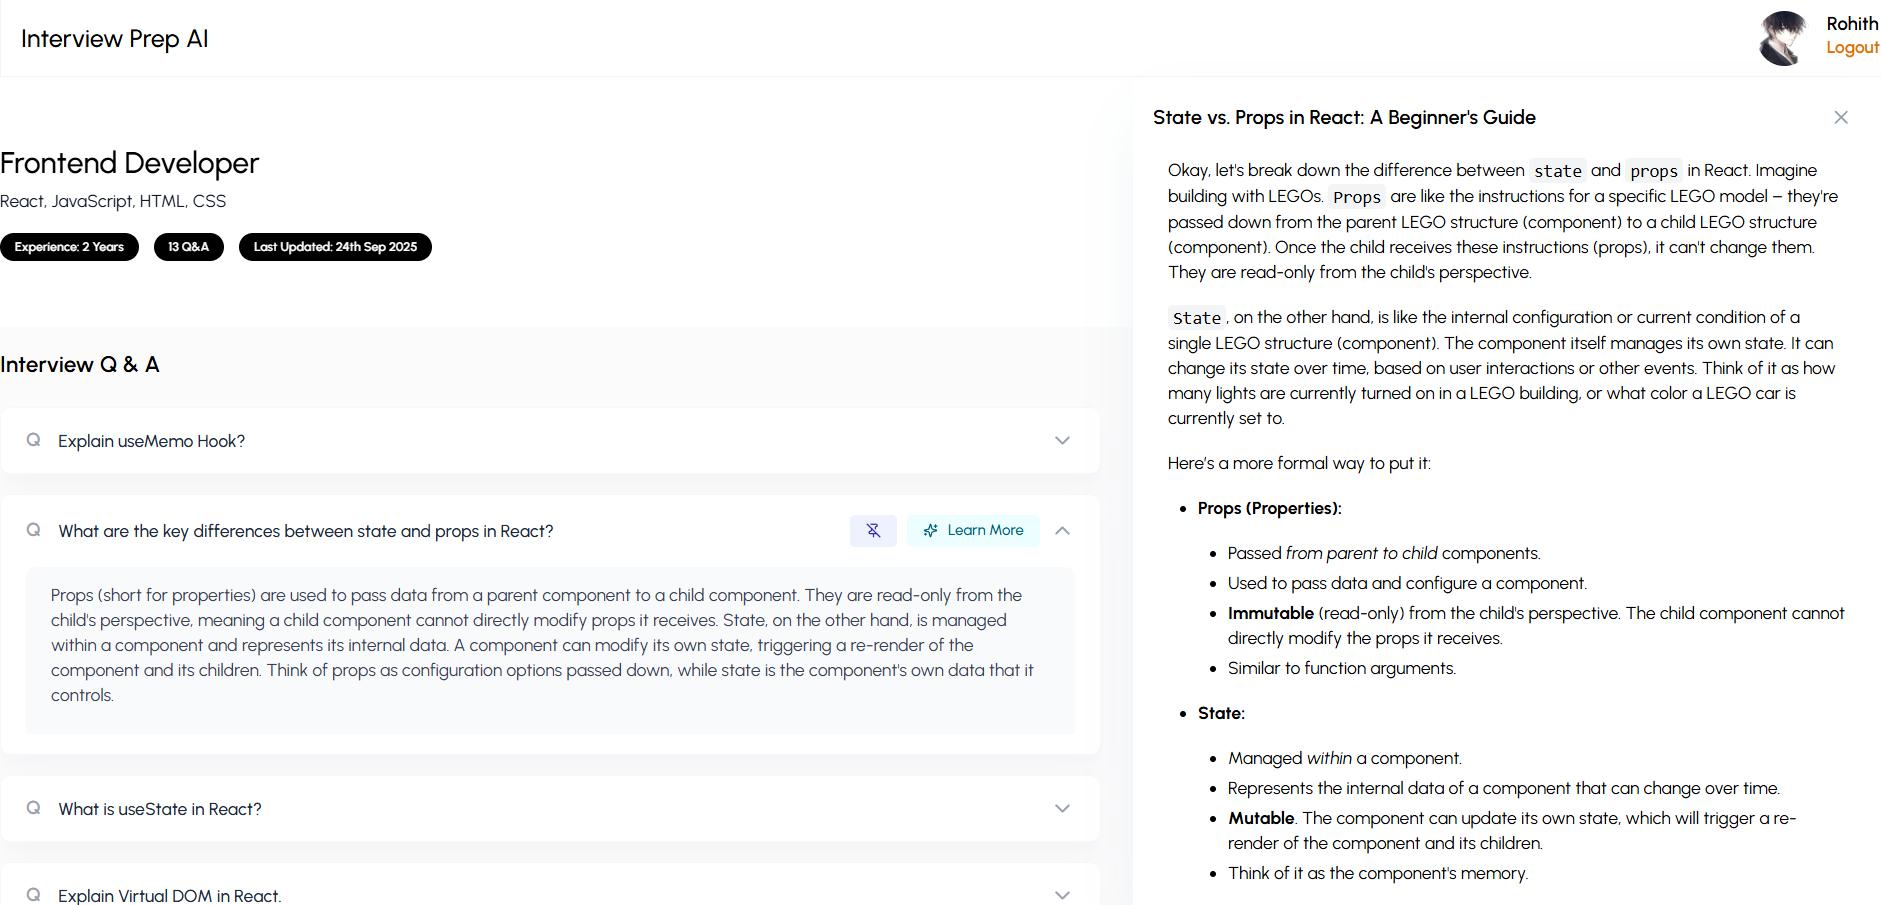Screen dimensions: 1881x905
Task: Expand the useState question chevron
Action: click(1062, 809)
